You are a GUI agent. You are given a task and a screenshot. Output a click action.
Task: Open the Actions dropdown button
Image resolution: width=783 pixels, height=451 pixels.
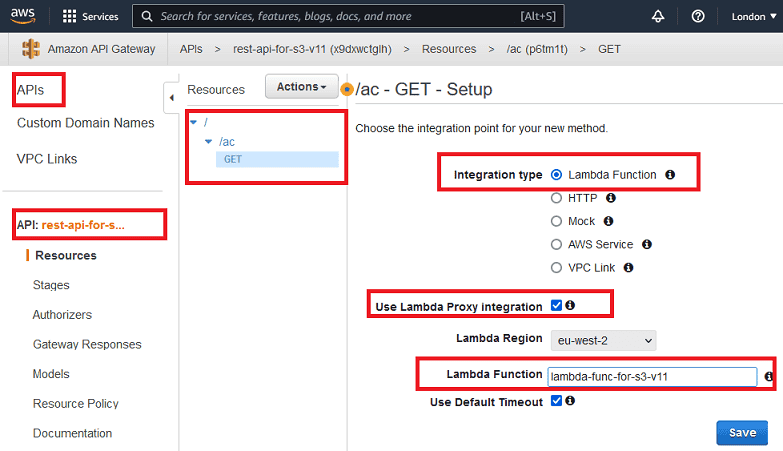(x=301, y=87)
